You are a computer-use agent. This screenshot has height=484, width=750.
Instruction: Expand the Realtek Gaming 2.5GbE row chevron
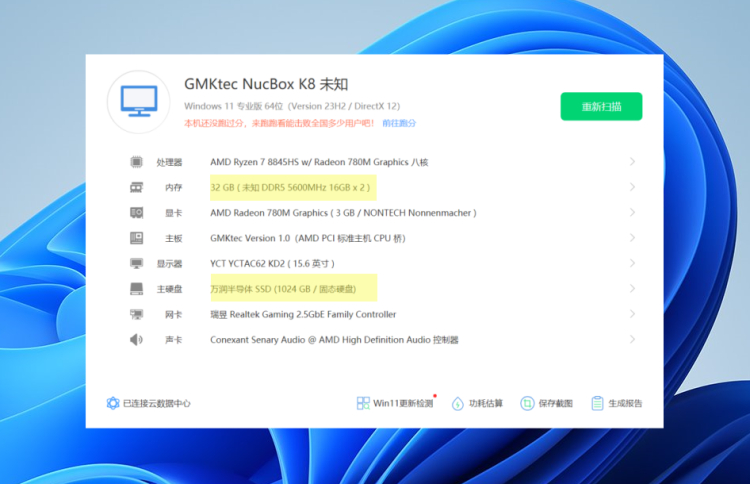point(632,314)
